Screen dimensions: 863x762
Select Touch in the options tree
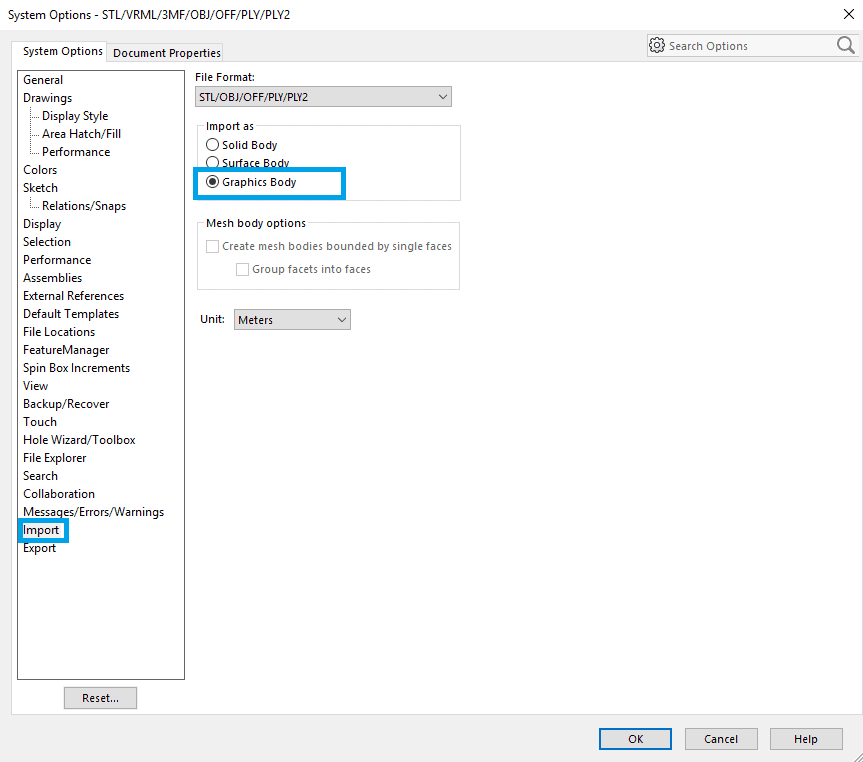[40, 422]
